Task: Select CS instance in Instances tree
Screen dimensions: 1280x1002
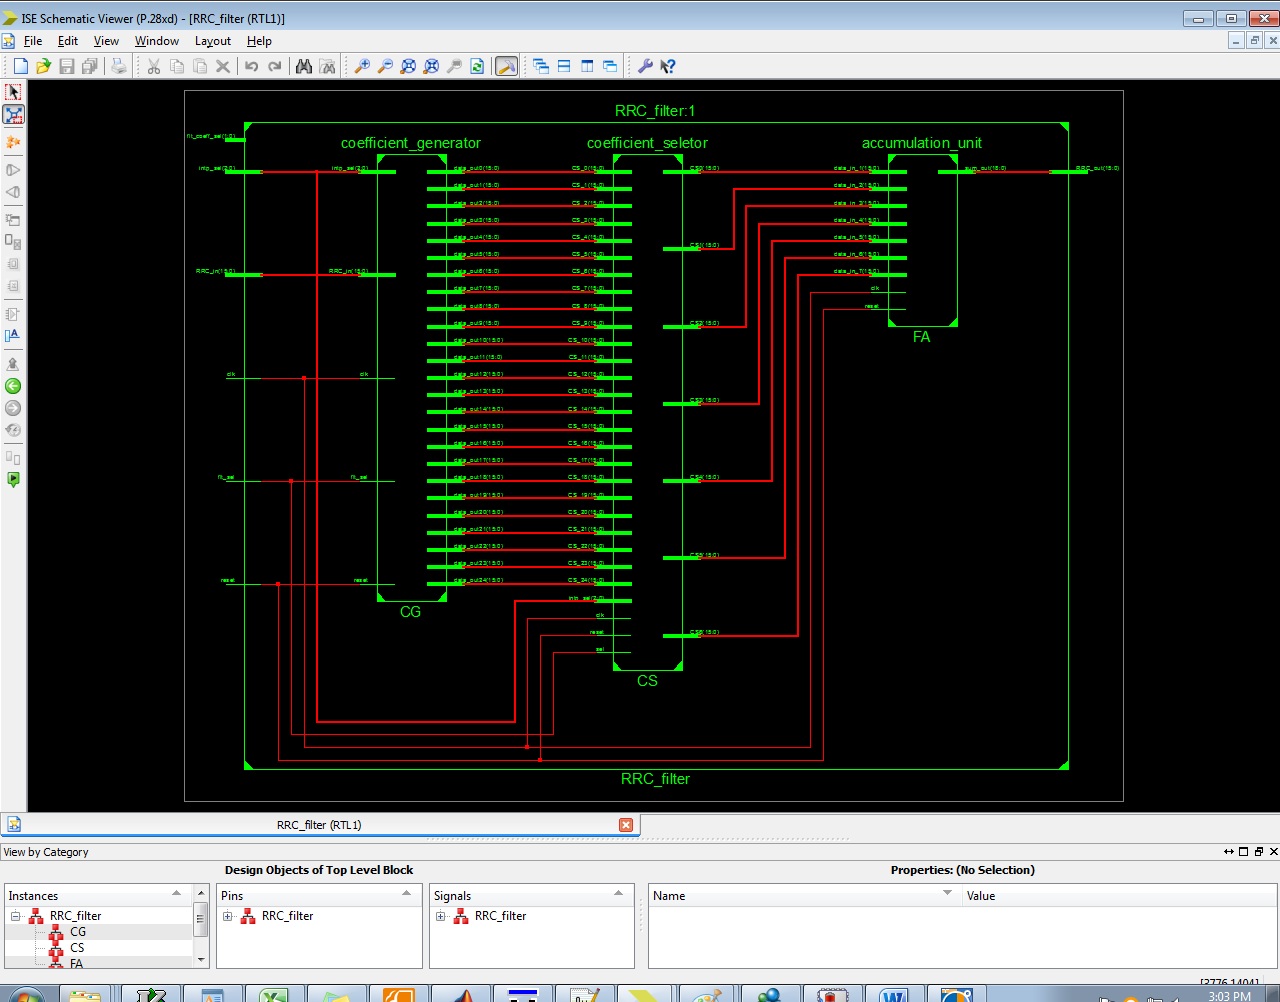Action: pyautogui.click(x=77, y=948)
